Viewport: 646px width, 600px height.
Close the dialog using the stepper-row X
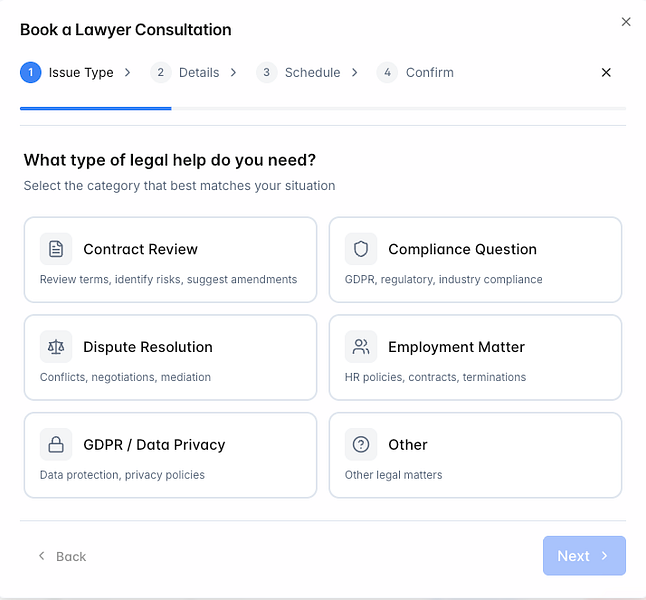click(x=606, y=72)
